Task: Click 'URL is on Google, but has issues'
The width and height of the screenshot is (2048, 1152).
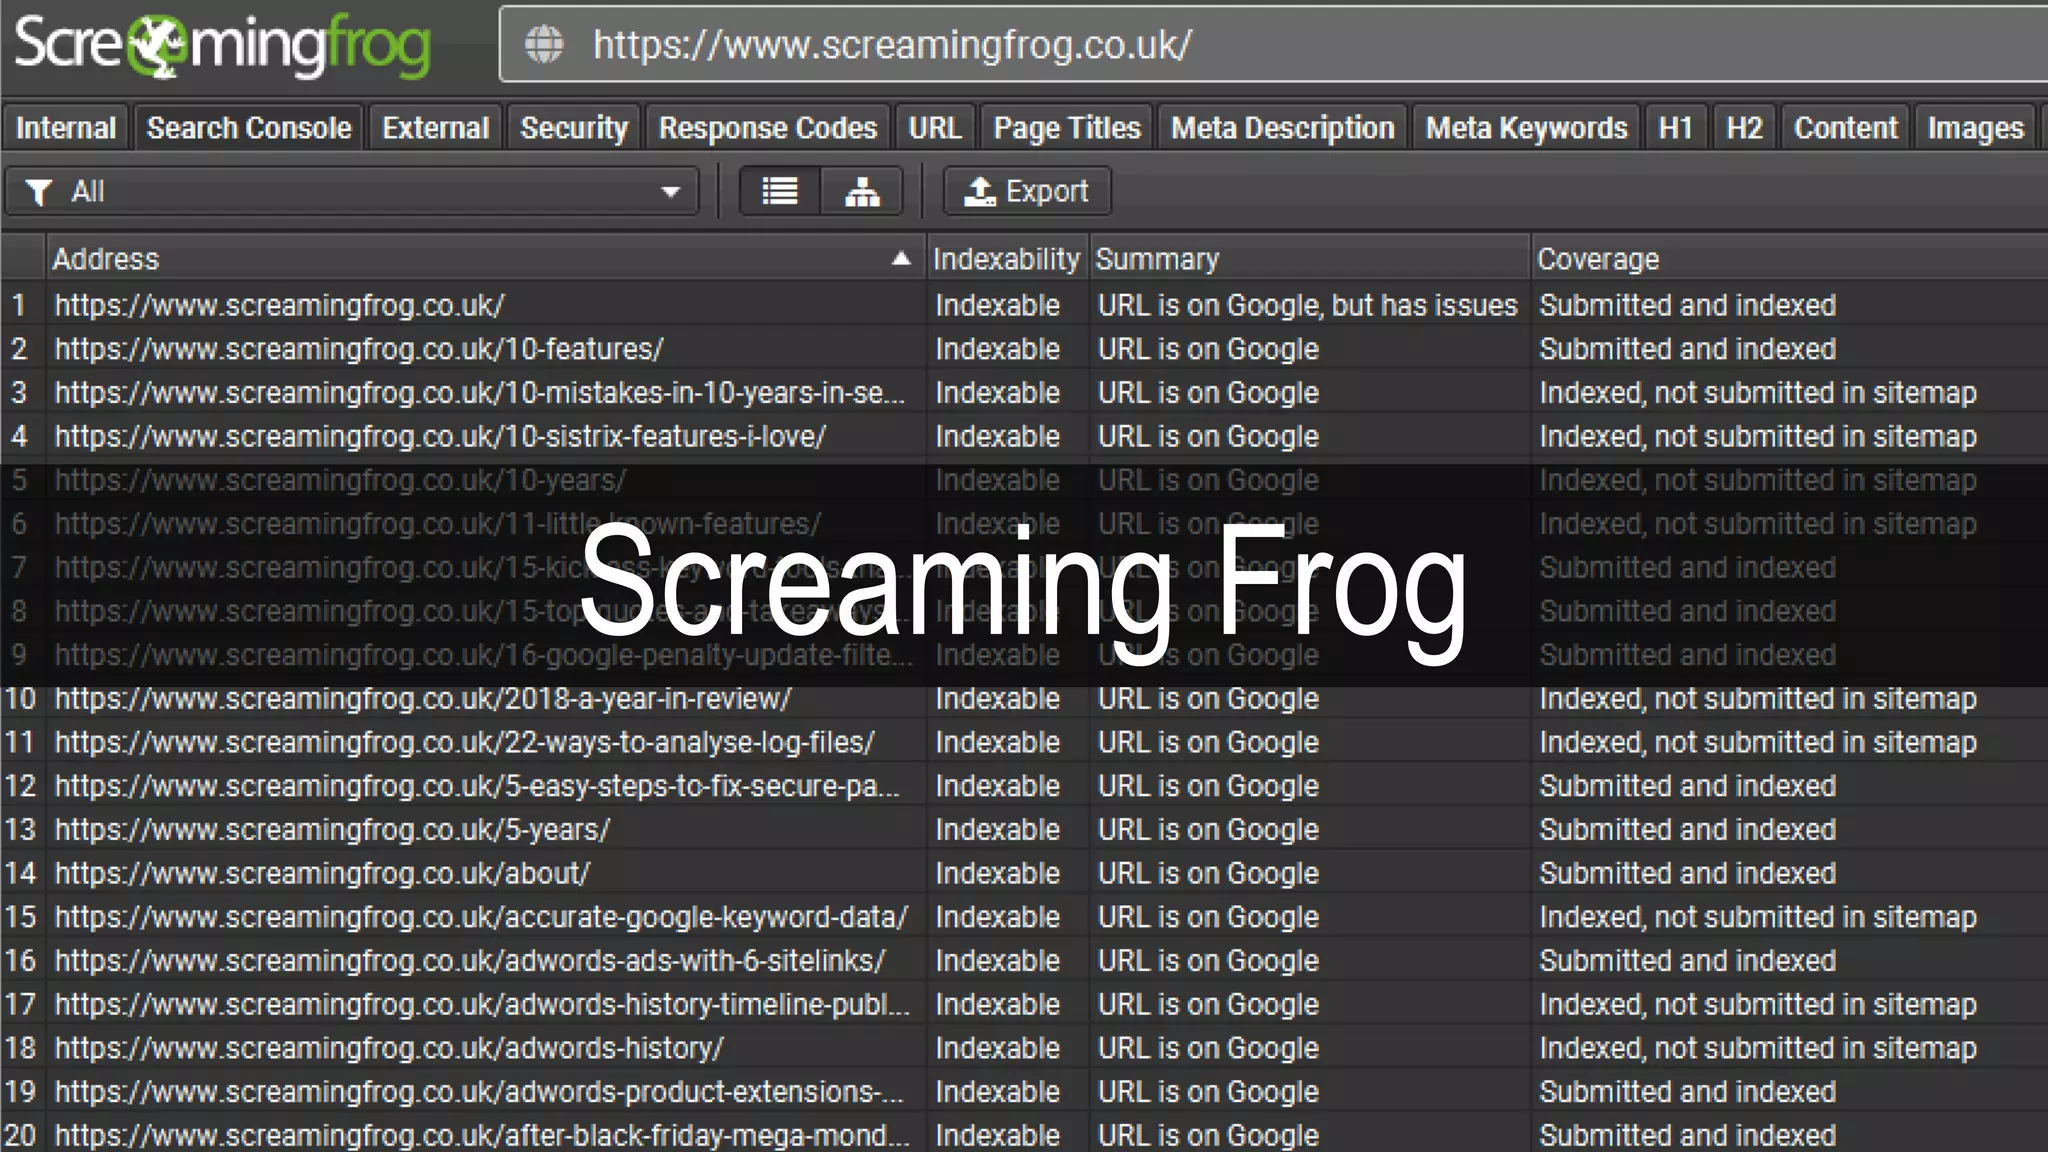Action: [1308, 305]
